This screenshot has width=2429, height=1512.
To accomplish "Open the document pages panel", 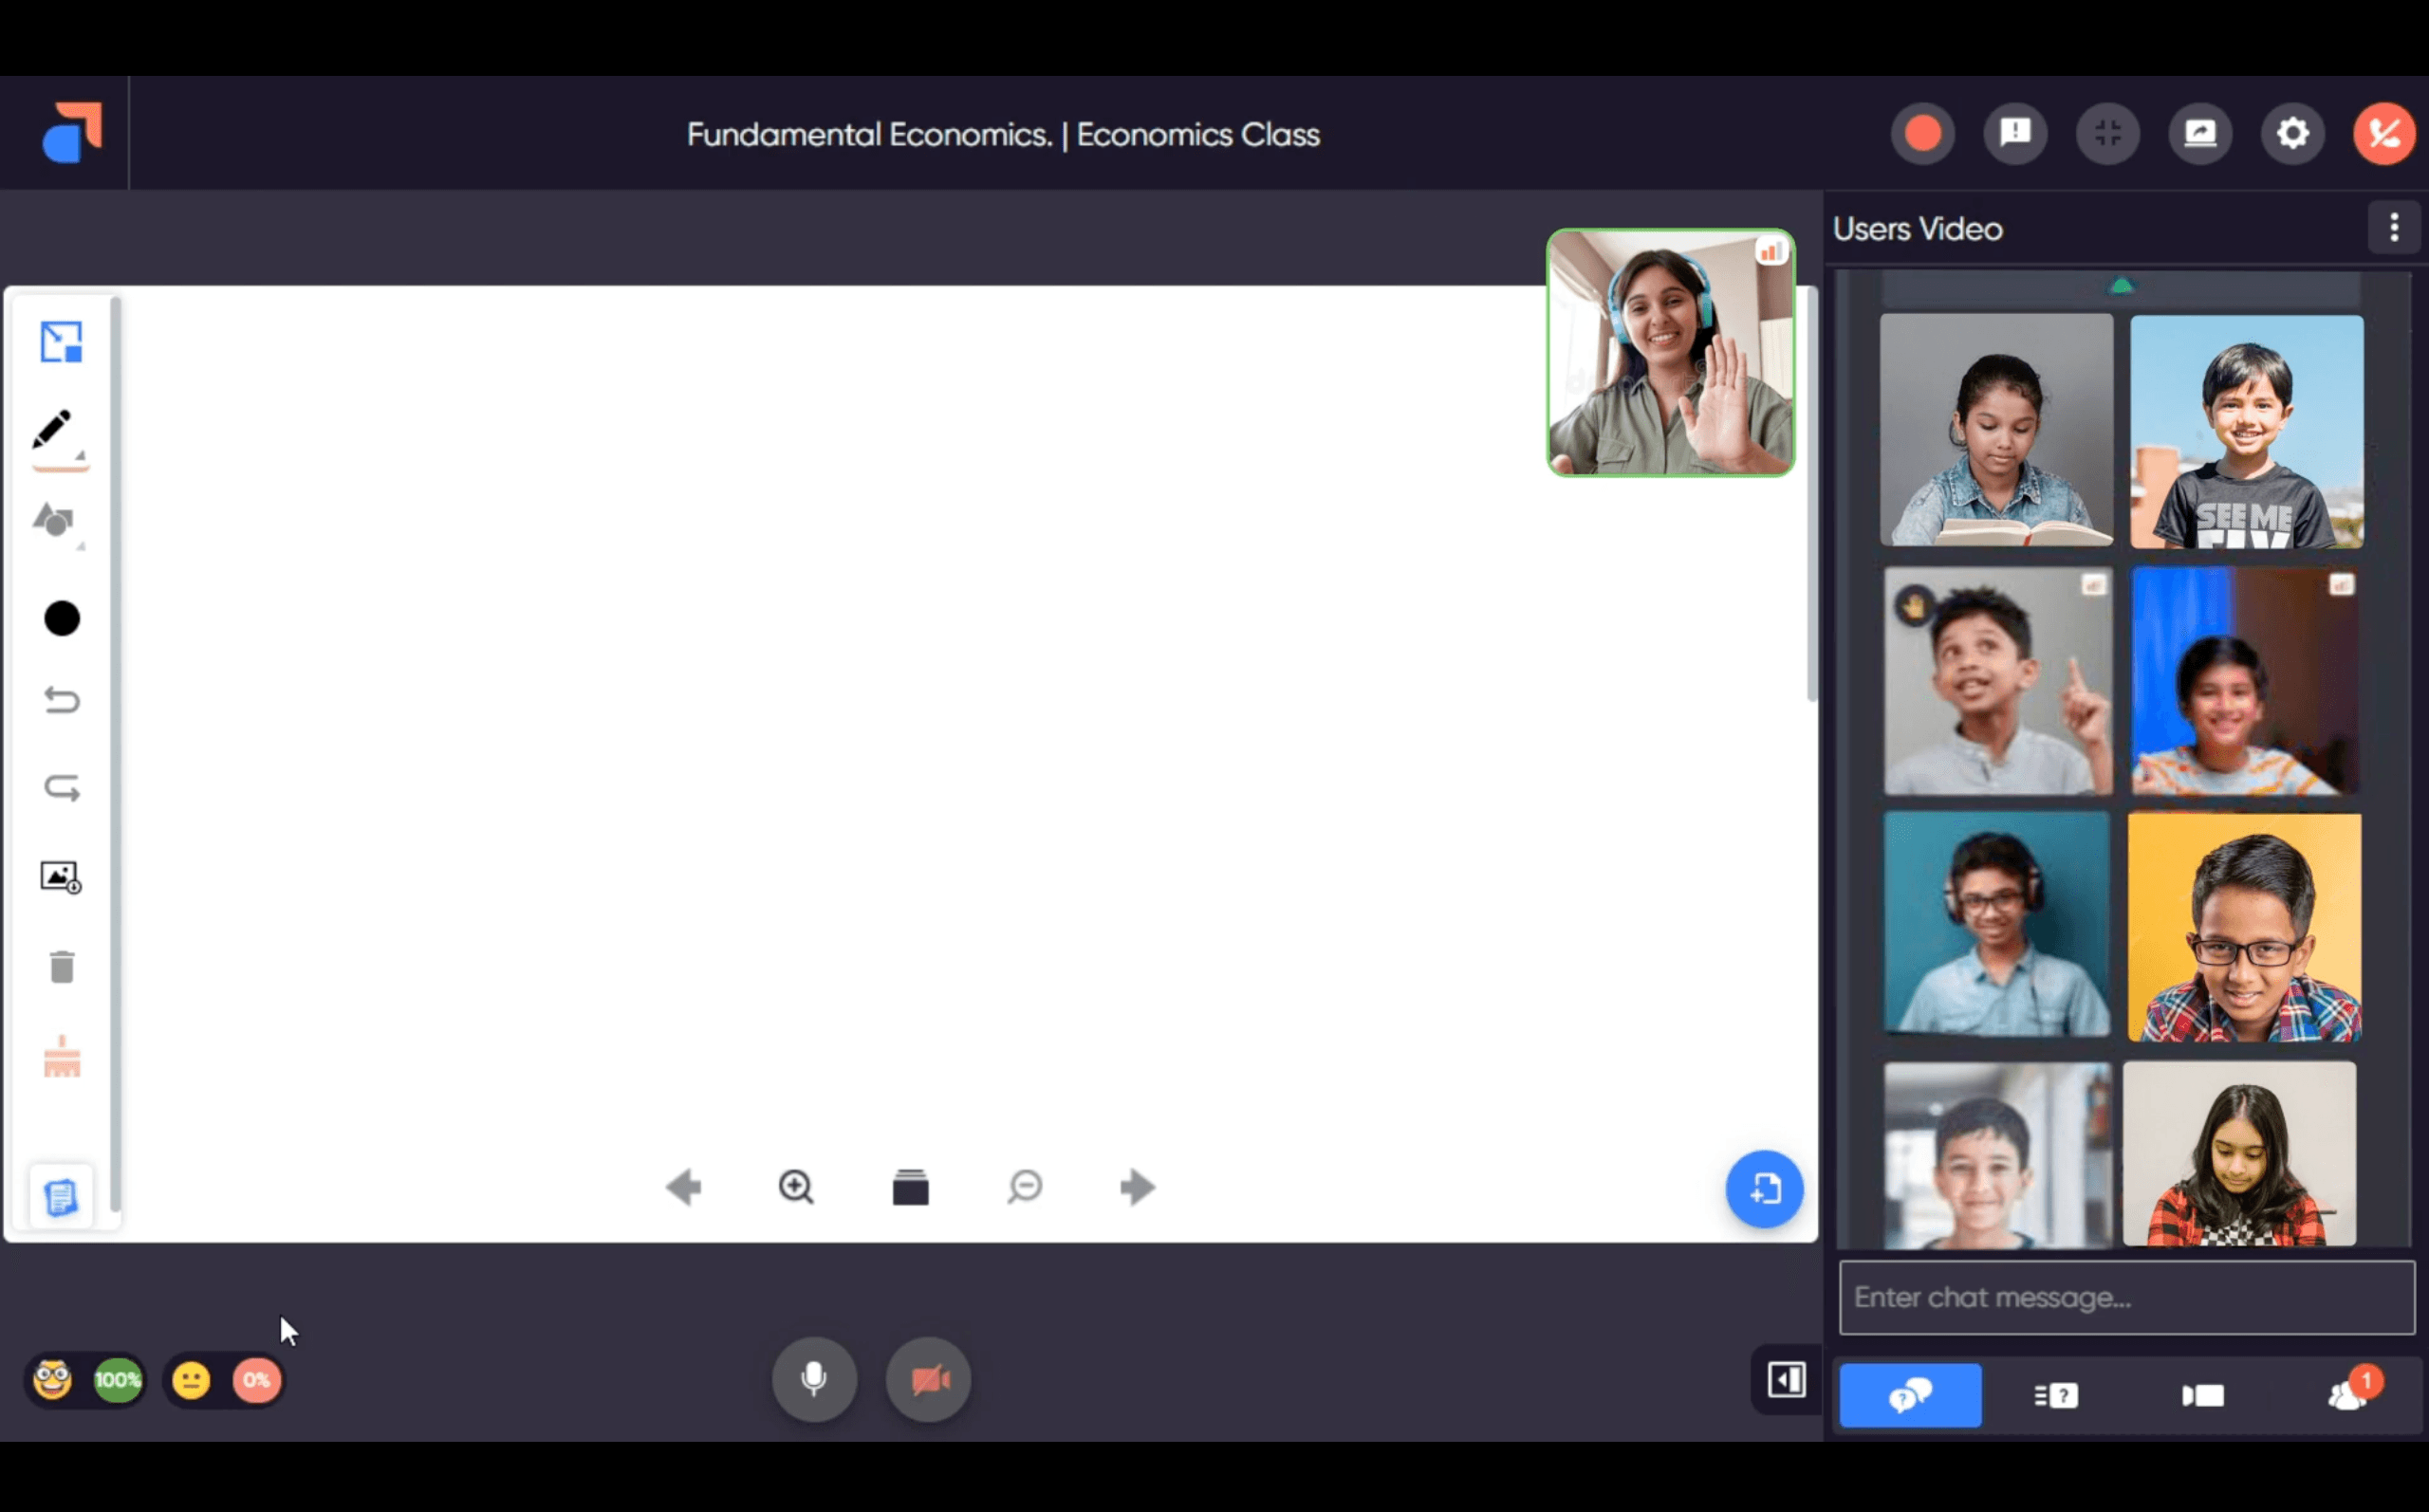I will [60, 1196].
